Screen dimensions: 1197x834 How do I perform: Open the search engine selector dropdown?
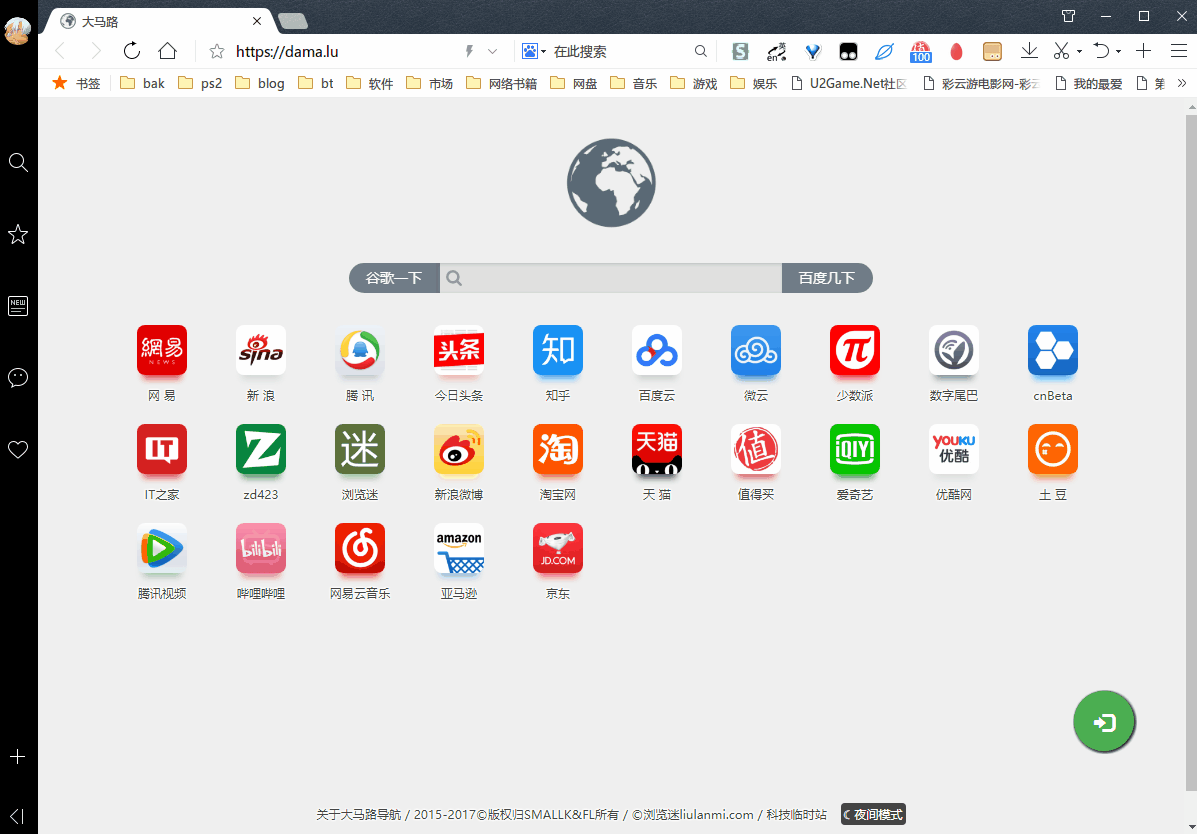tap(534, 51)
